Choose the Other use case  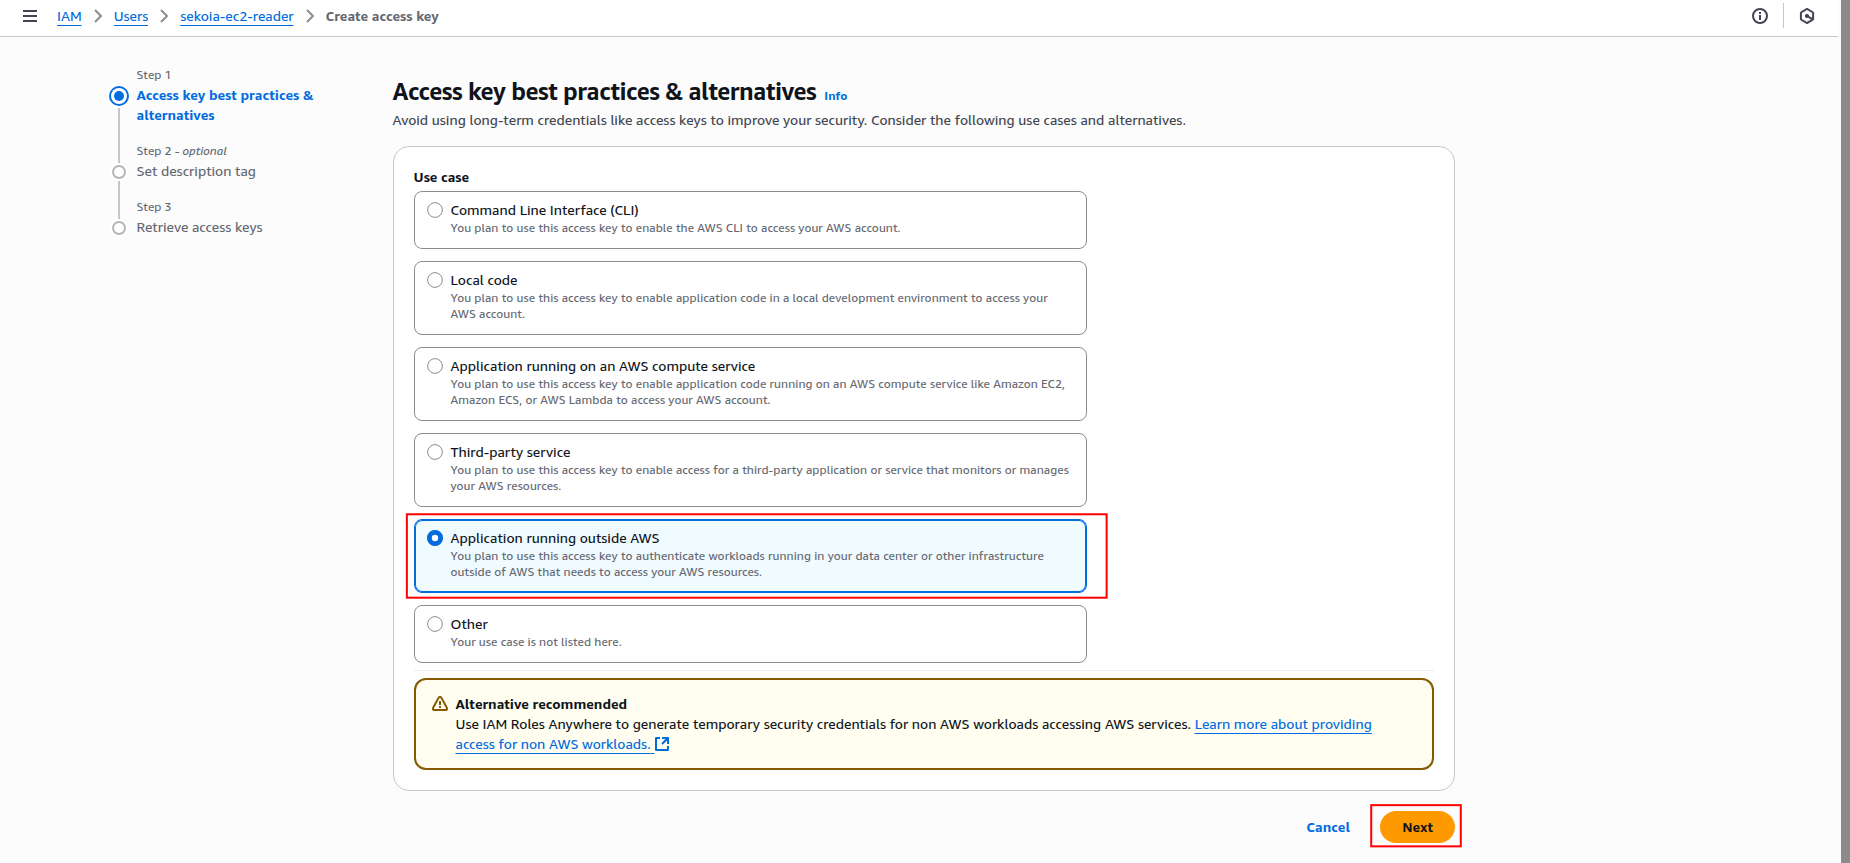435,624
